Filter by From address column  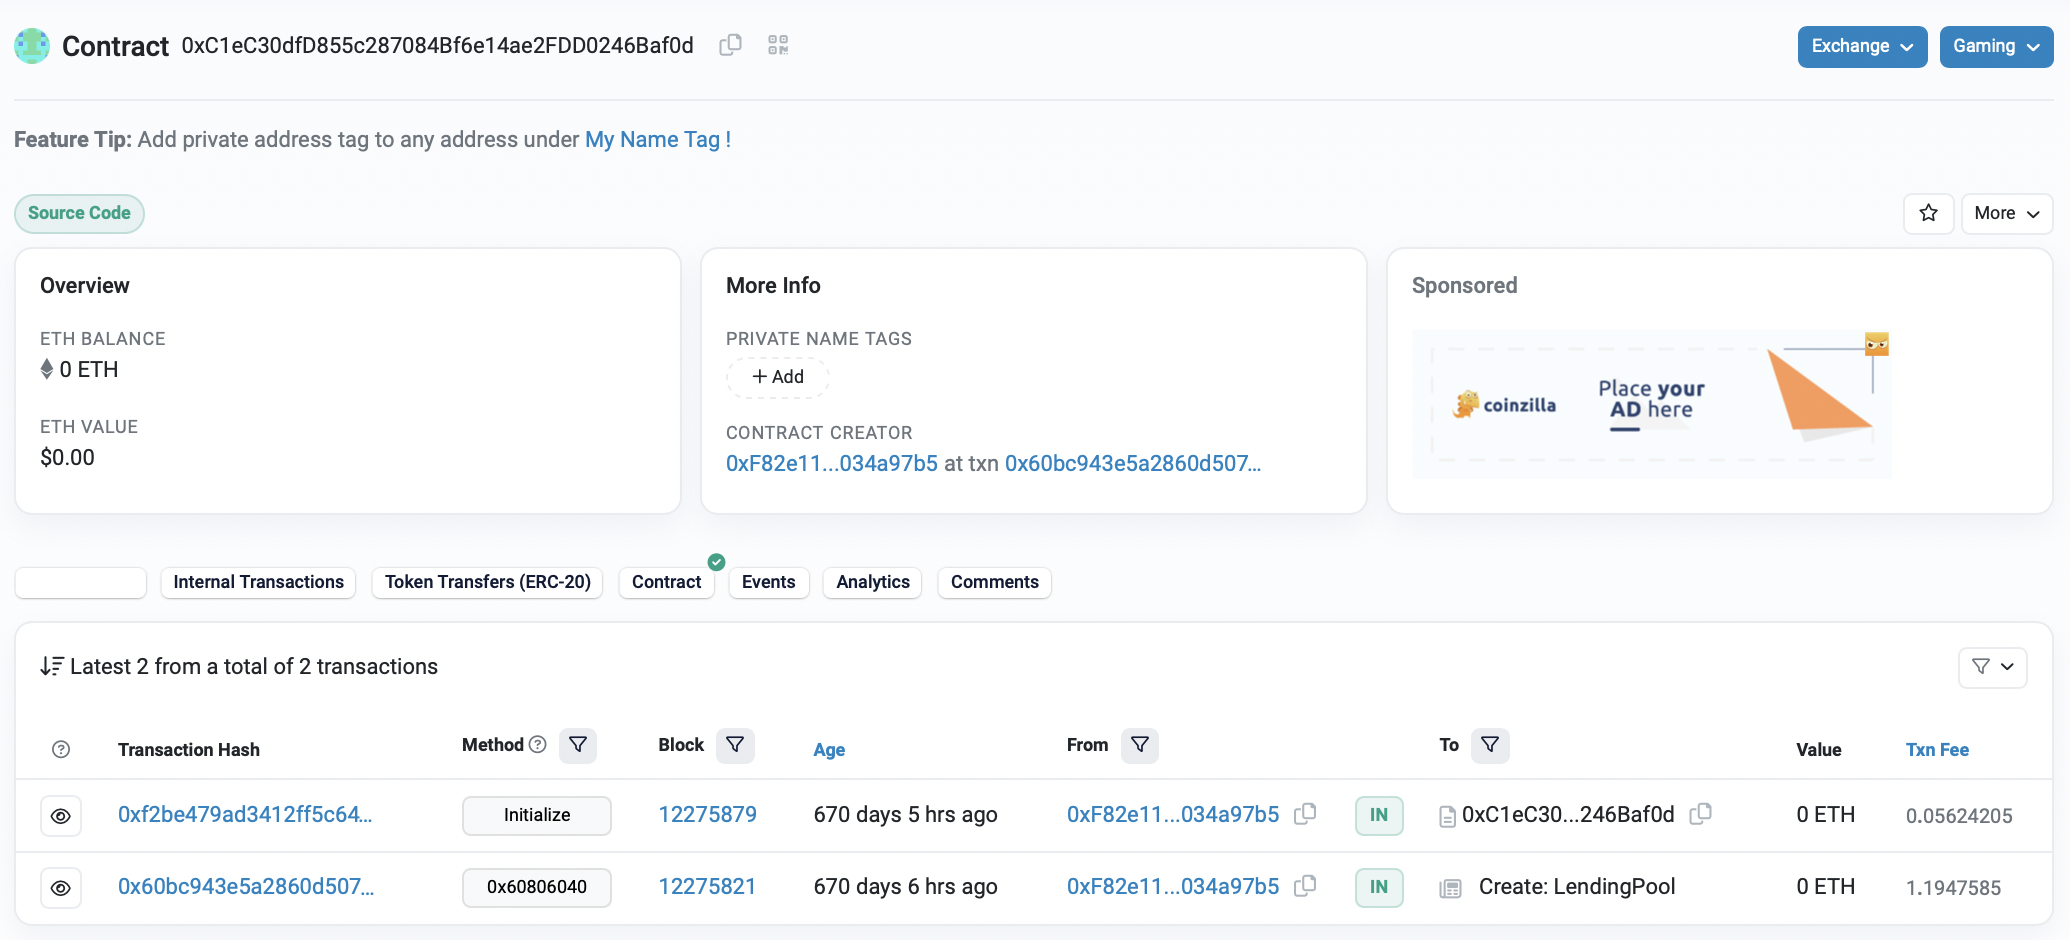pyautogui.click(x=1139, y=745)
